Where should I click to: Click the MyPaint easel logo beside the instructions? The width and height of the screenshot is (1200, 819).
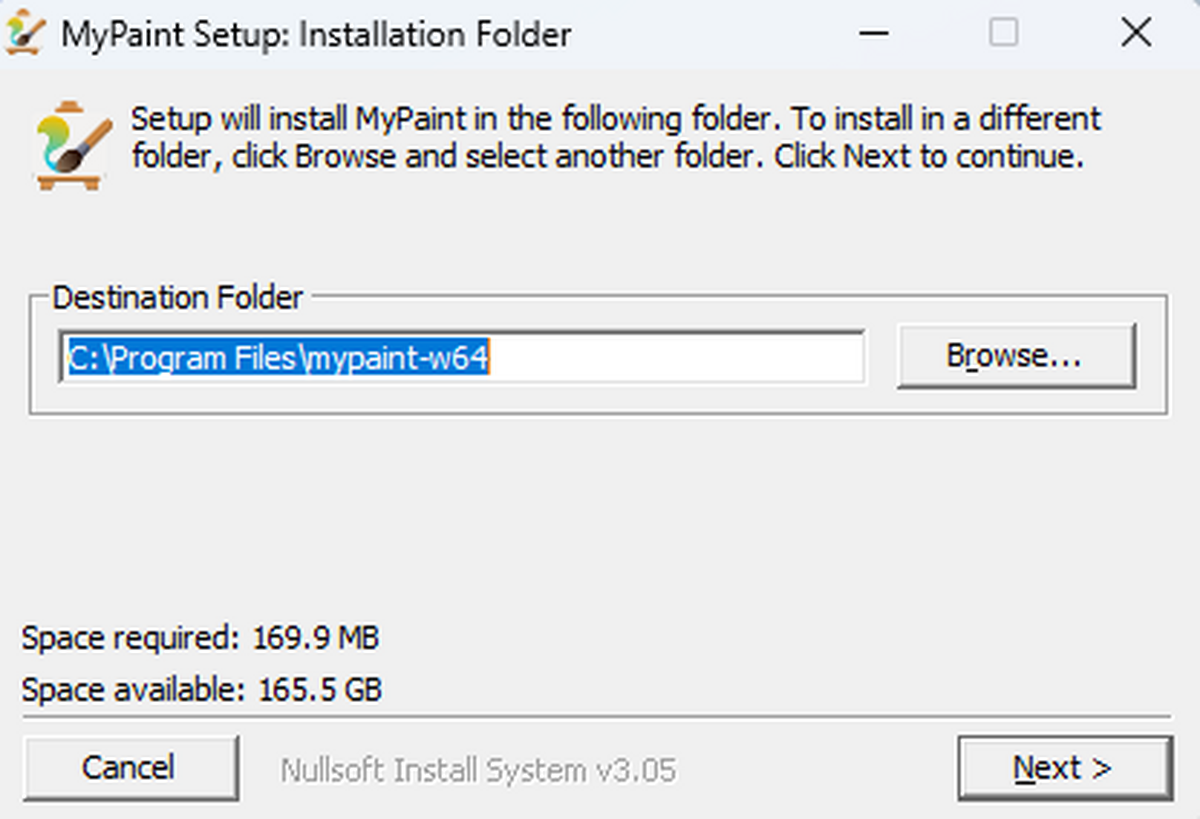[70, 144]
